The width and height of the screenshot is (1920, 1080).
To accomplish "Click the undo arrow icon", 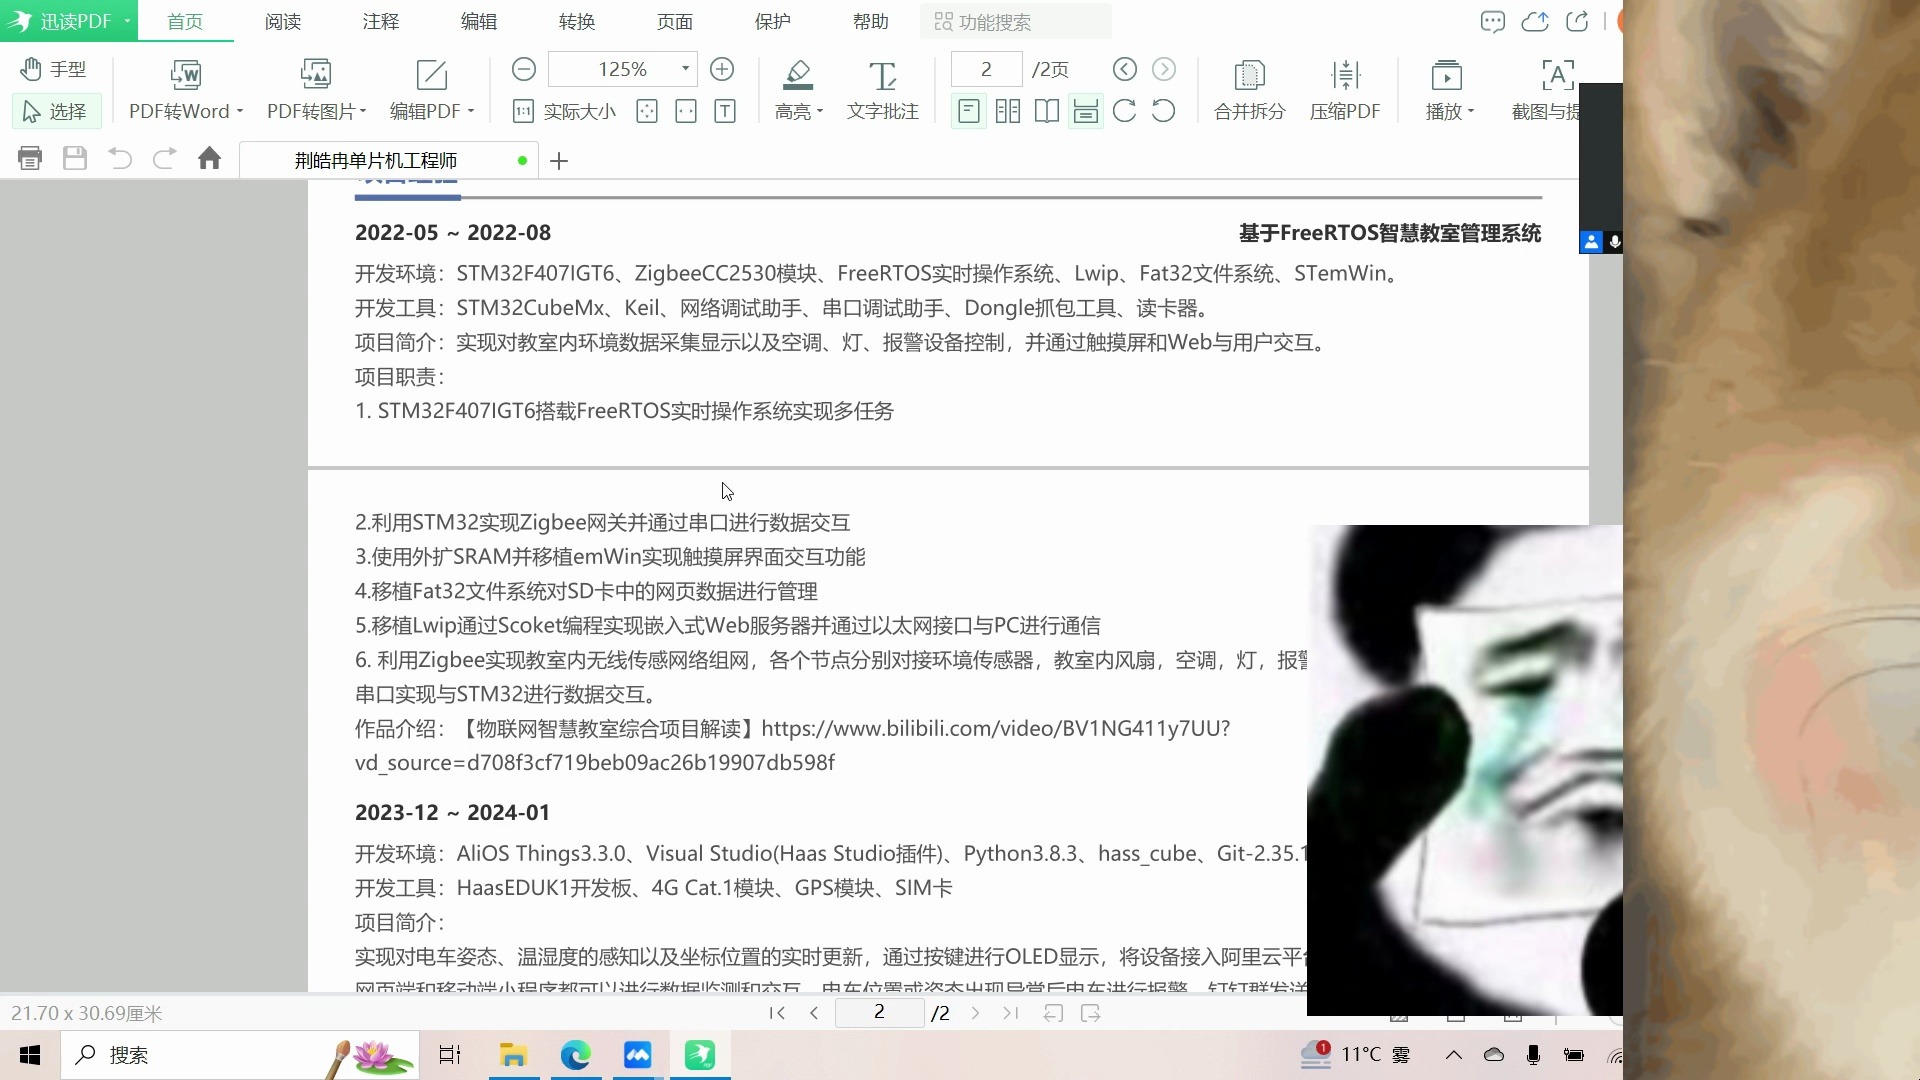I will pyautogui.click(x=120, y=158).
